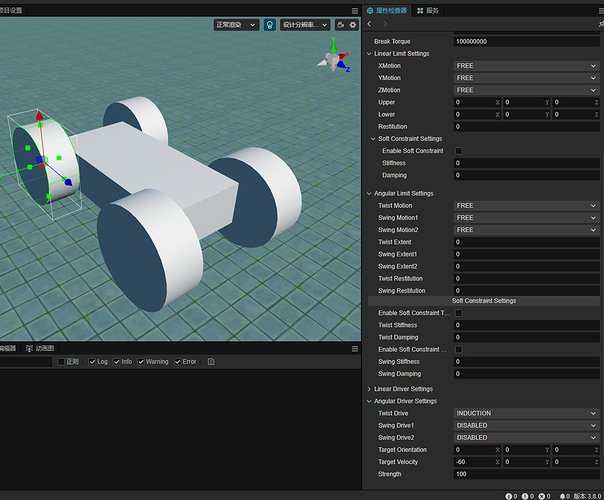Switch to the 服务 tab
604x500 pixels.
point(426,9)
